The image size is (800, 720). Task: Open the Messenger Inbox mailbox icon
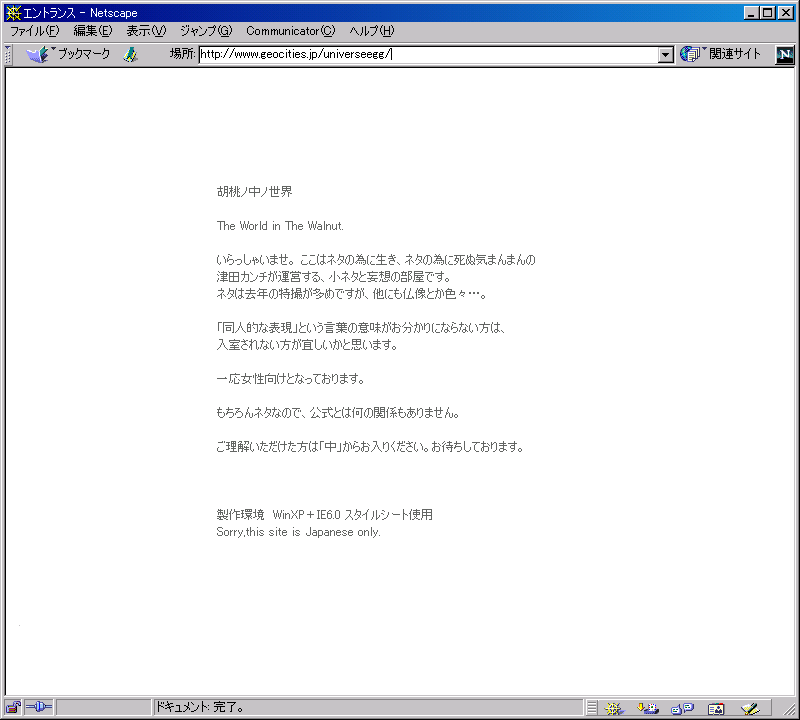647,708
